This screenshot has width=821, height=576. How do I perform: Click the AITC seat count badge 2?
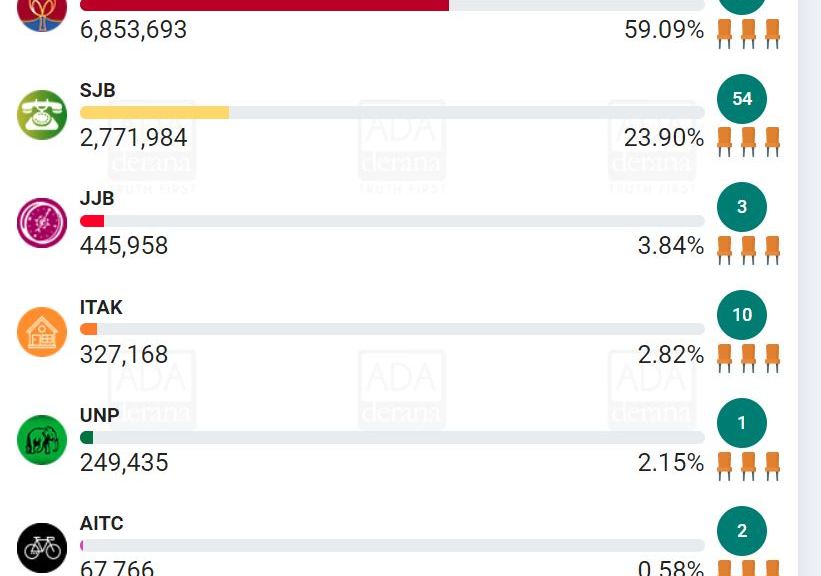(742, 531)
